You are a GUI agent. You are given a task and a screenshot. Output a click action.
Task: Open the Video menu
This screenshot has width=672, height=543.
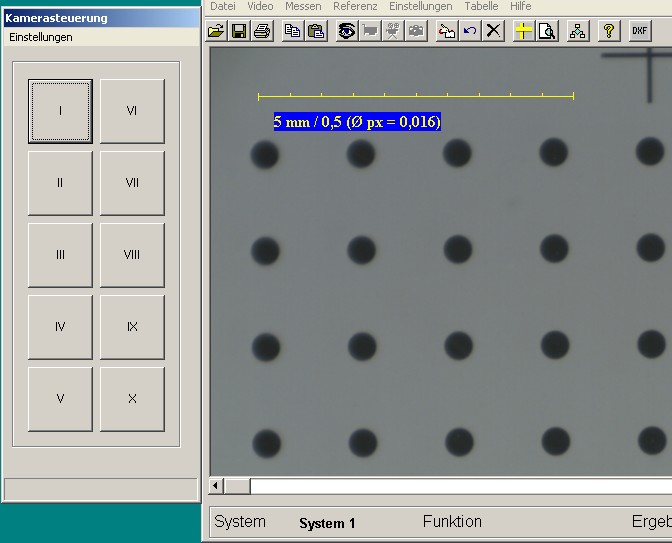coord(260,6)
